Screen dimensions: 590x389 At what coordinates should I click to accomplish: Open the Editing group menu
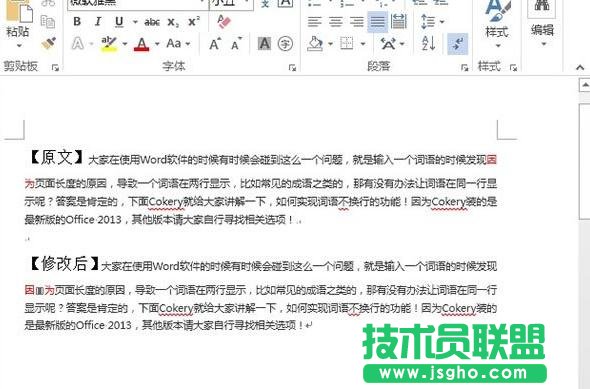542,23
